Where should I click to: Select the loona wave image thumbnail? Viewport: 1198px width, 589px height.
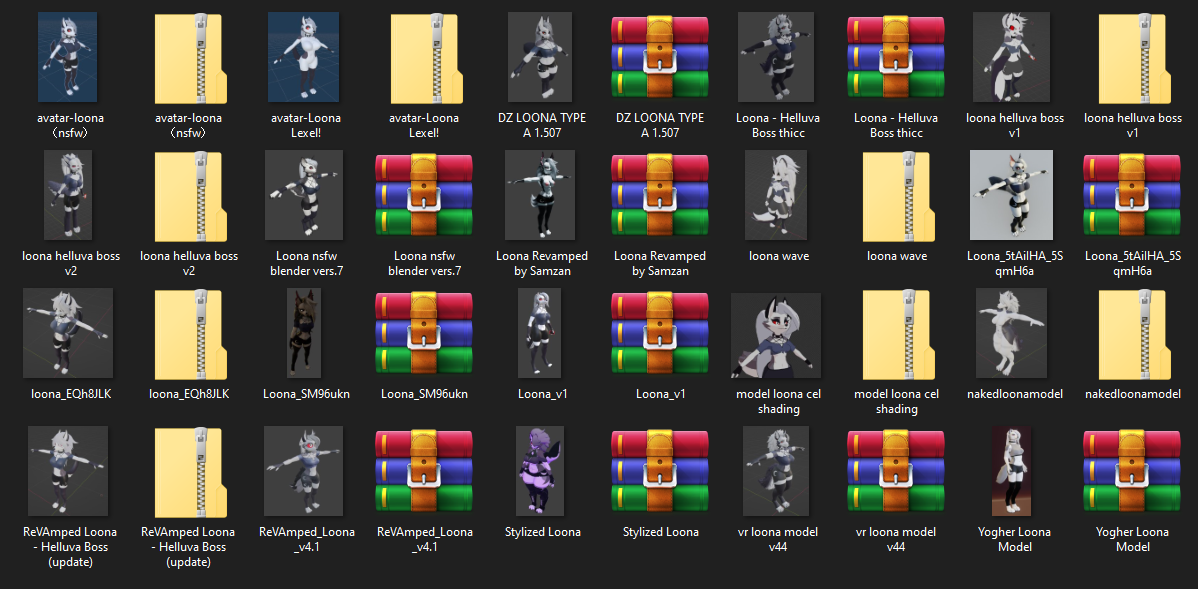(x=775, y=196)
